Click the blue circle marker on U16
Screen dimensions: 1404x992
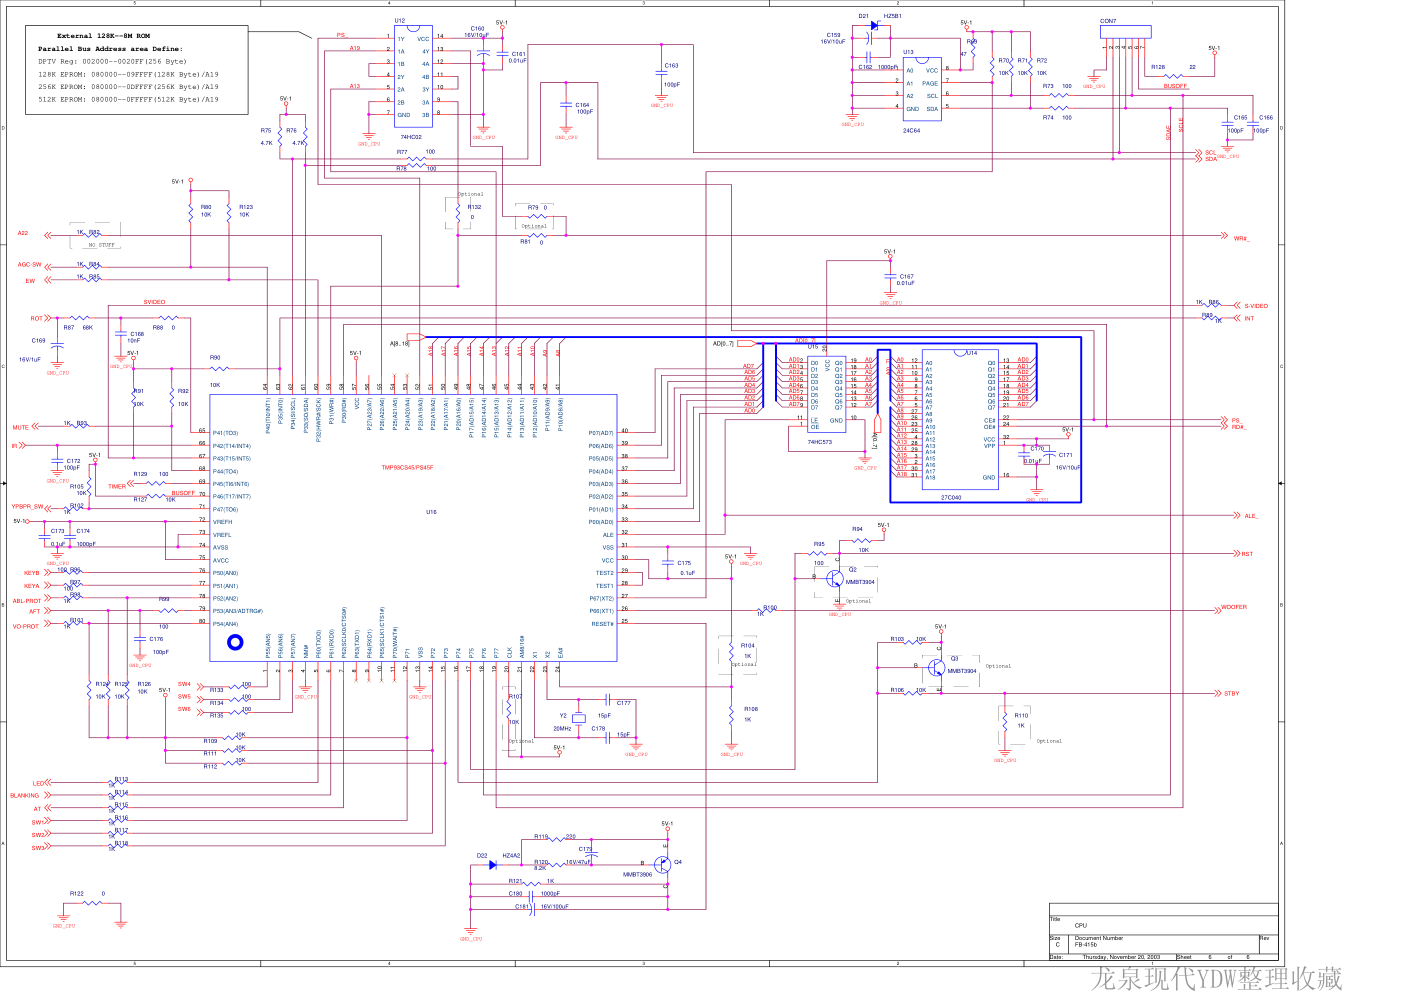[235, 642]
